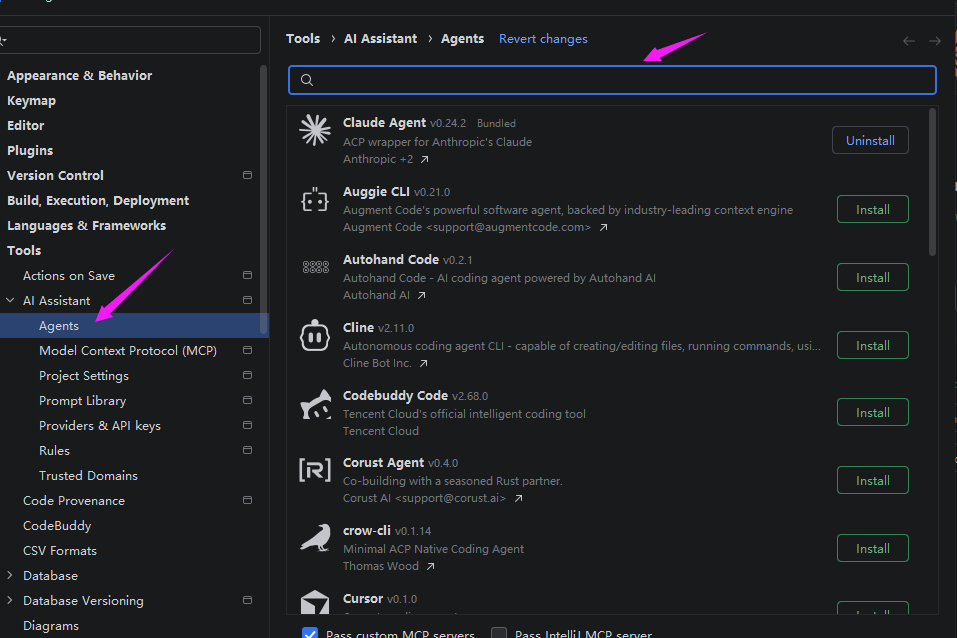Screen dimensions: 957x638
Task: Open Plugins settings section
Action: [x=30, y=151]
